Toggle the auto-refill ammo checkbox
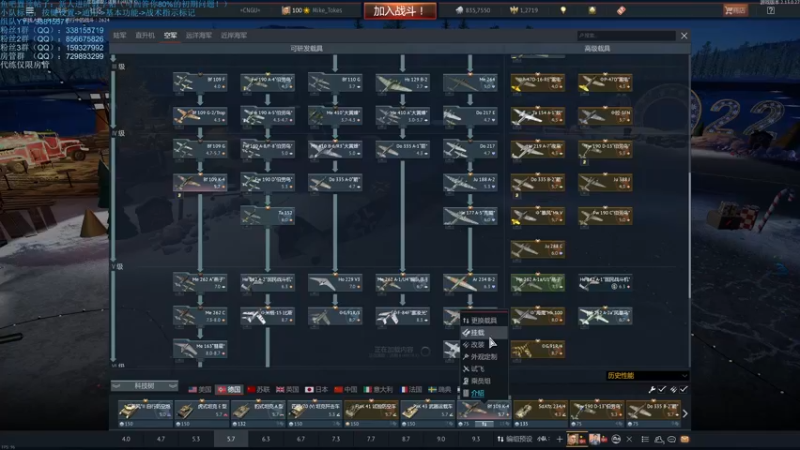Viewport: 800px width, 450px height. [684, 389]
